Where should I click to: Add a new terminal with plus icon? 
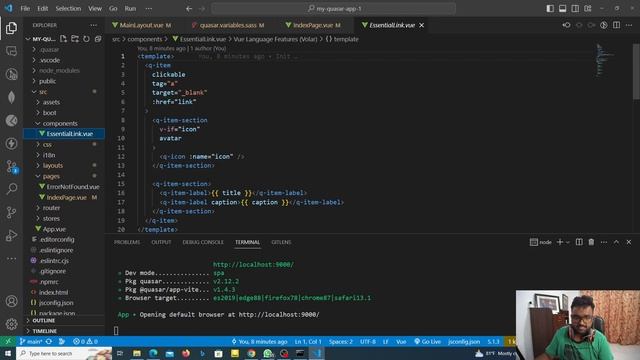[560, 242]
